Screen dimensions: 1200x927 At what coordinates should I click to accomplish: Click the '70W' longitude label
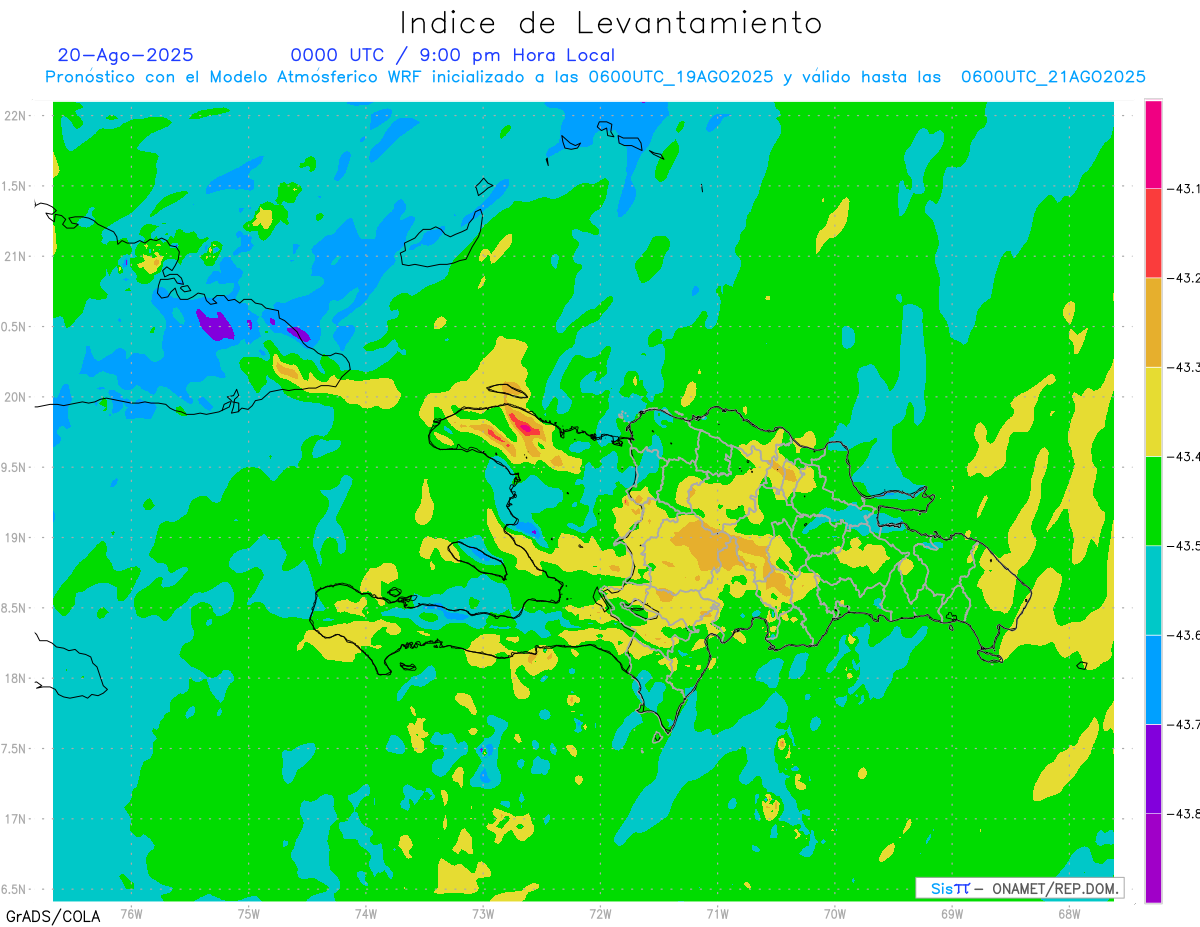[835, 913]
